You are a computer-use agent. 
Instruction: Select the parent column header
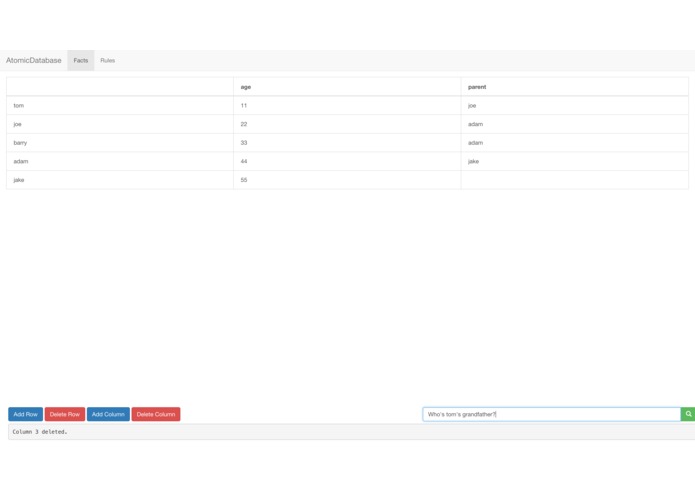point(574,87)
